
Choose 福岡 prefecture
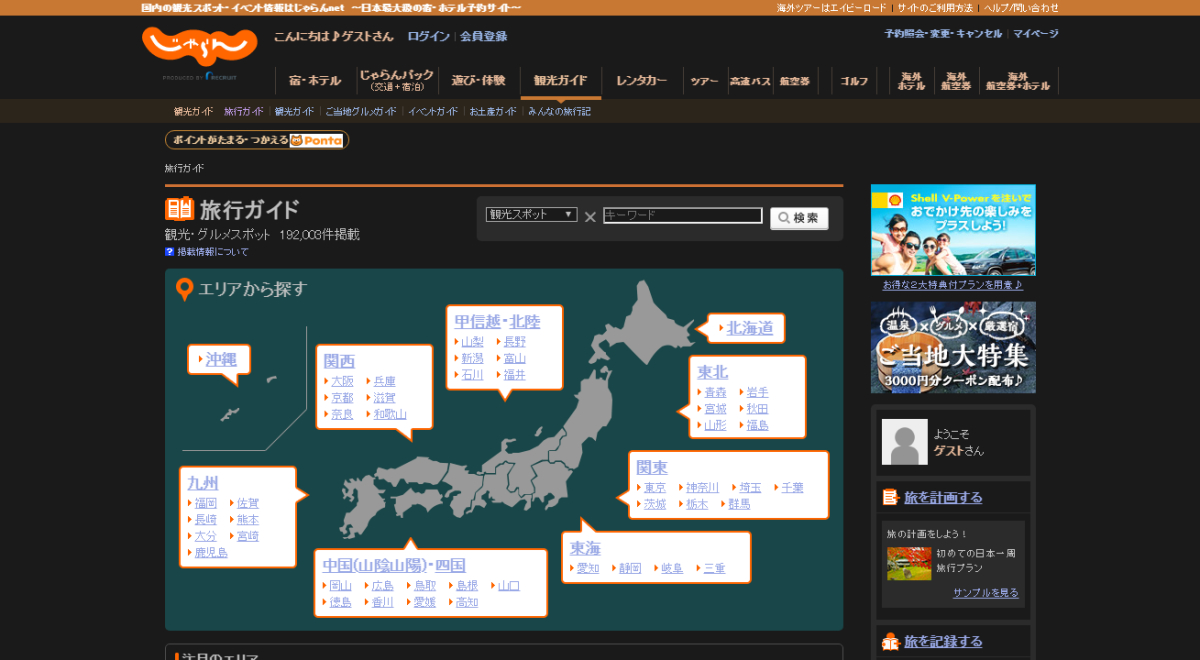(x=205, y=504)
